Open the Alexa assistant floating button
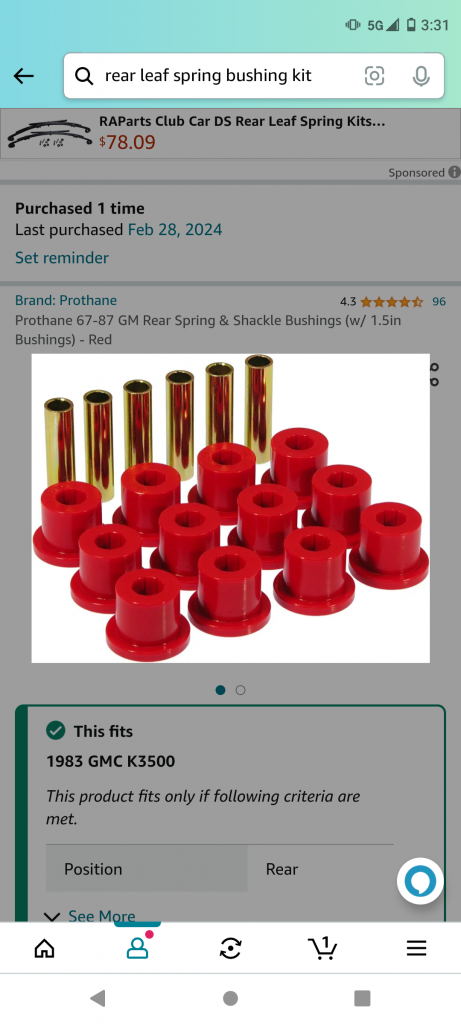461x1024 pixels. pos(421,881)
